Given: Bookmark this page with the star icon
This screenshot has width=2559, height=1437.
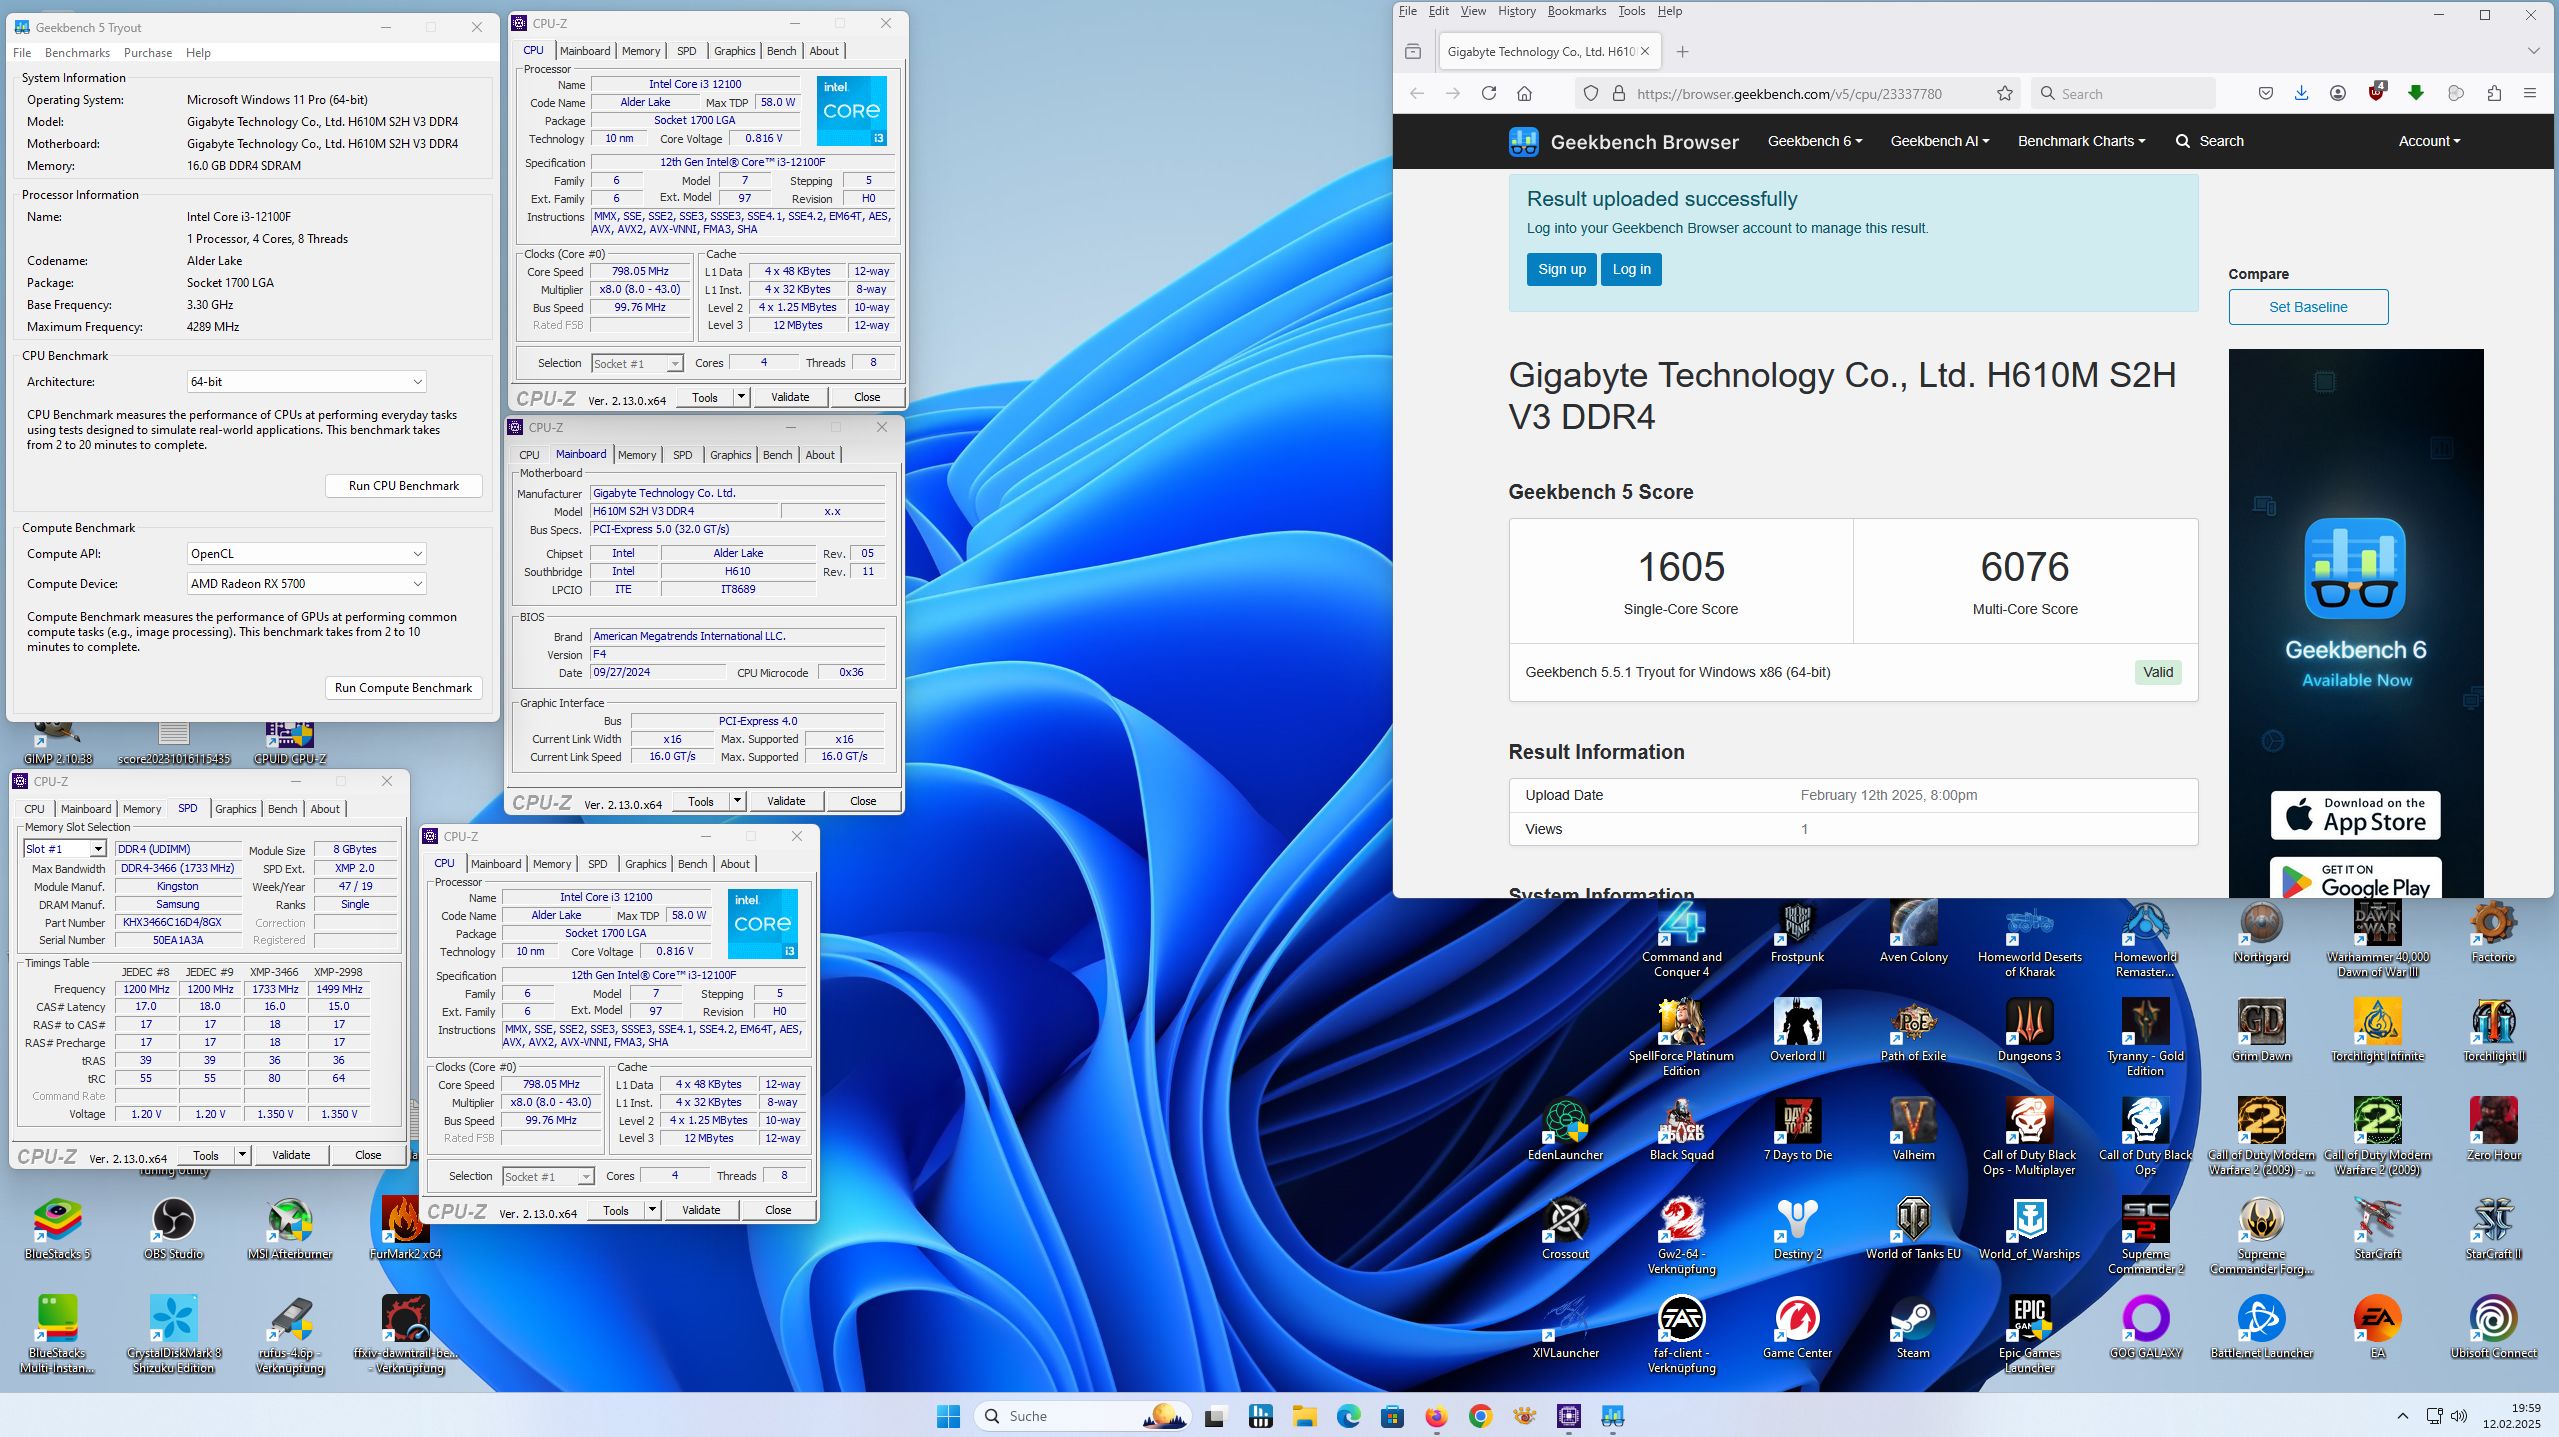Looking at the screenshot, I should point(2004,93).
